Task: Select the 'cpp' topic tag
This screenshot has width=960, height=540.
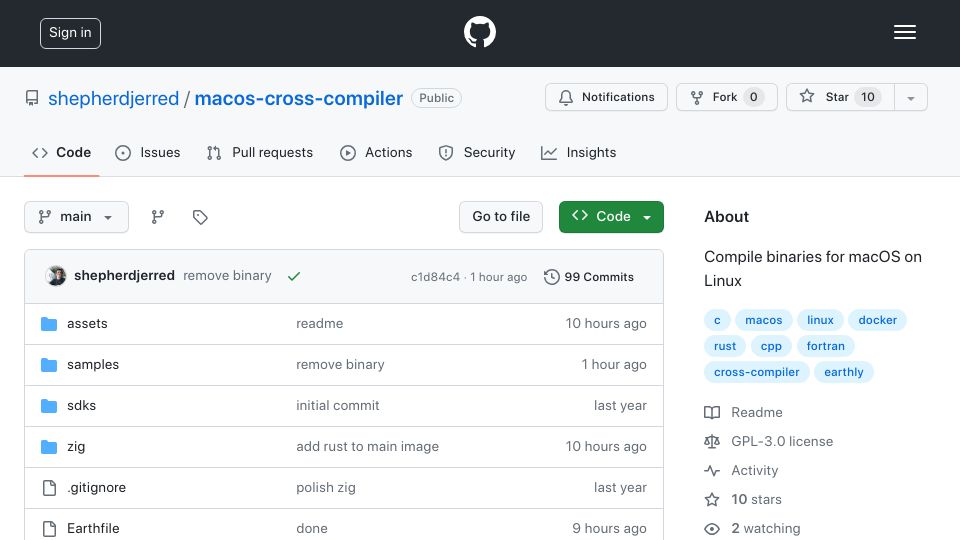Action: (771, 346)
